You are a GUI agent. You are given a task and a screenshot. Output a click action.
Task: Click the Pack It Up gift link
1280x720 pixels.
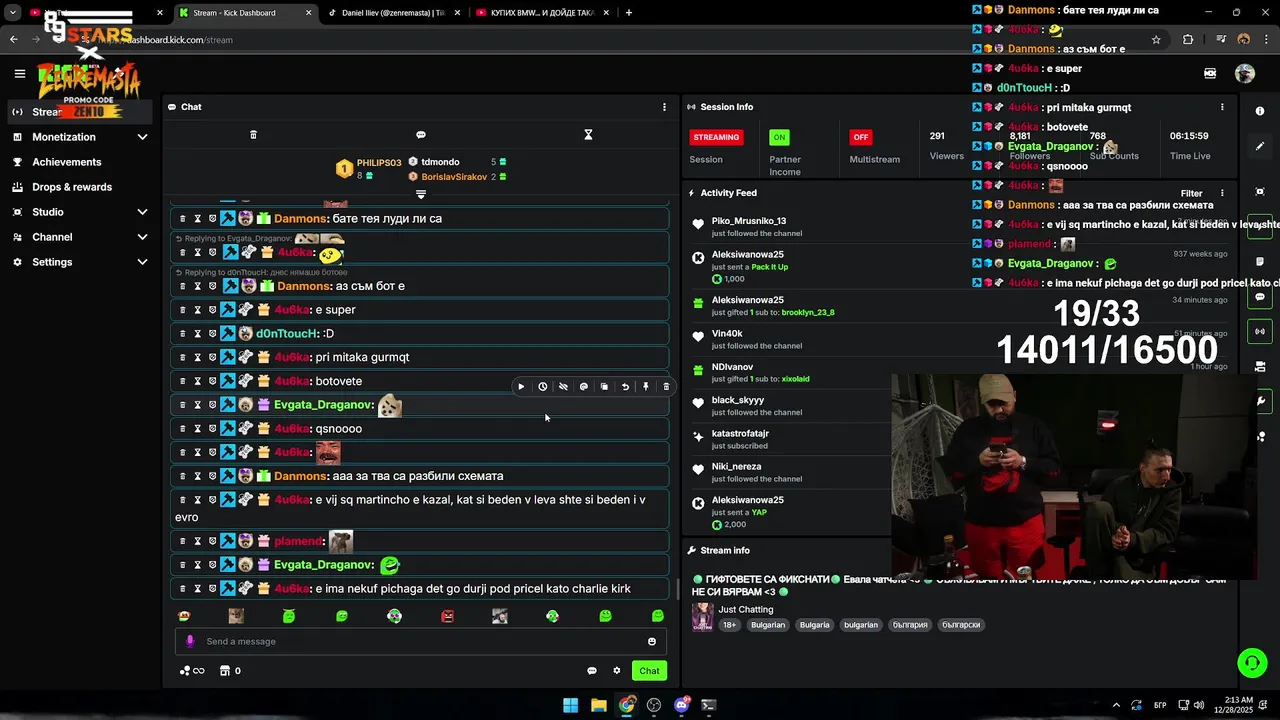coord(770,268)
